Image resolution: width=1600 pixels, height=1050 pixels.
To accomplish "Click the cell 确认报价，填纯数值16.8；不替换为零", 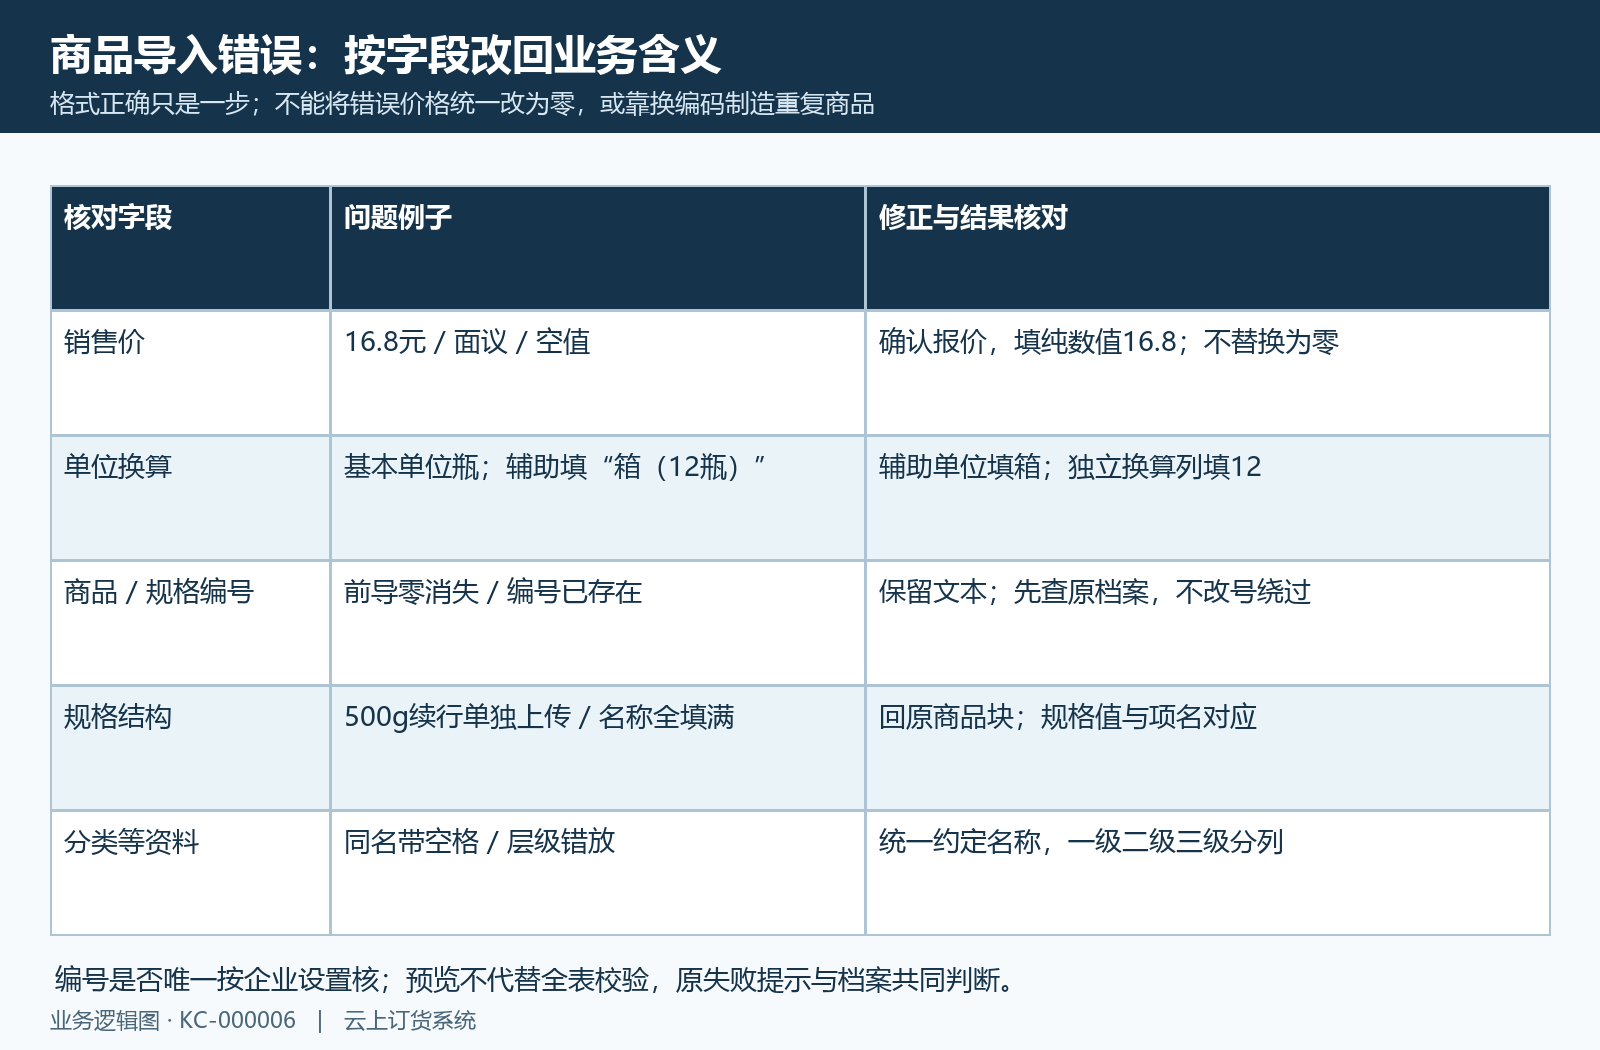I will point(1207,373).
